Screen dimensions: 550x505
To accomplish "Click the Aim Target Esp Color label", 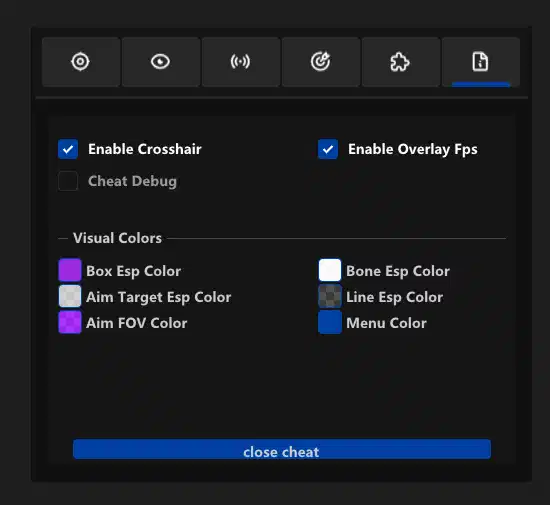I will [x=159, y=297].
